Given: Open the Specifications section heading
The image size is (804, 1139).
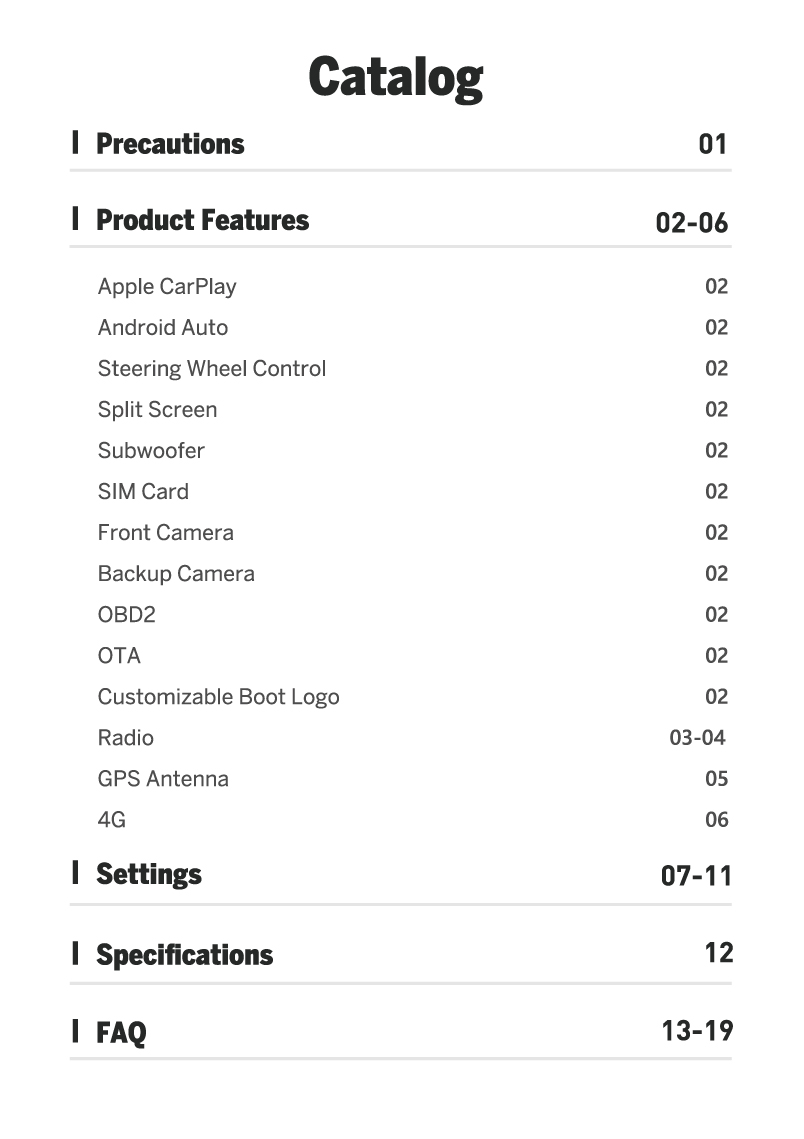Looking at the screenshot, I should pyautogui.click(x=184, y=955).
